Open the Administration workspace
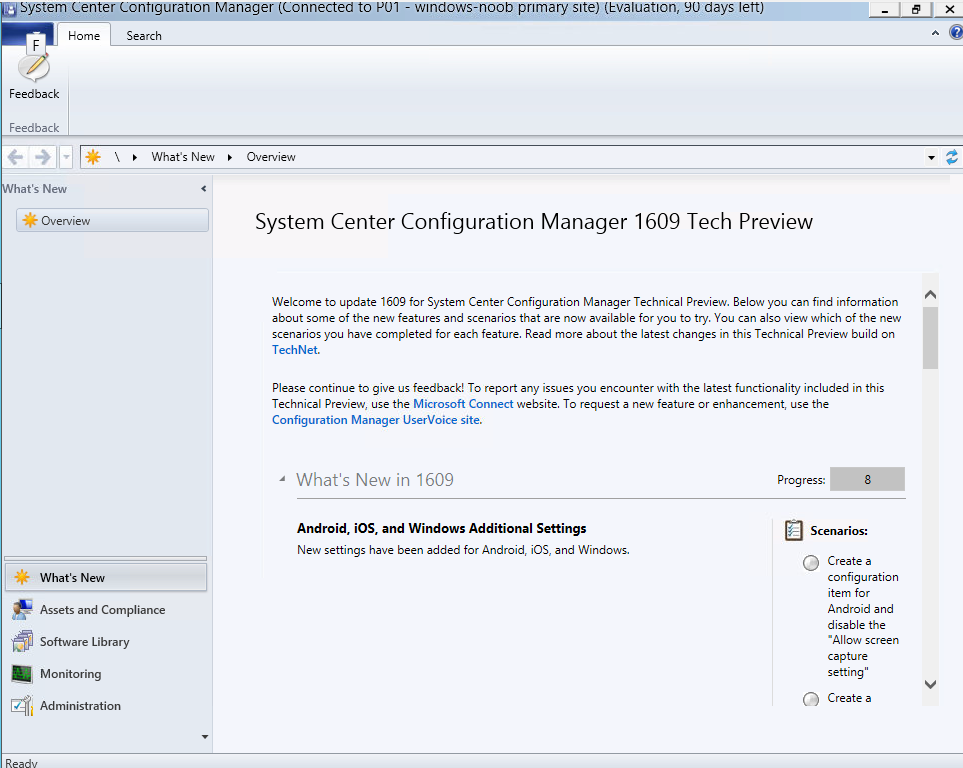Screen dimensions: 963x768 [106, 705]
